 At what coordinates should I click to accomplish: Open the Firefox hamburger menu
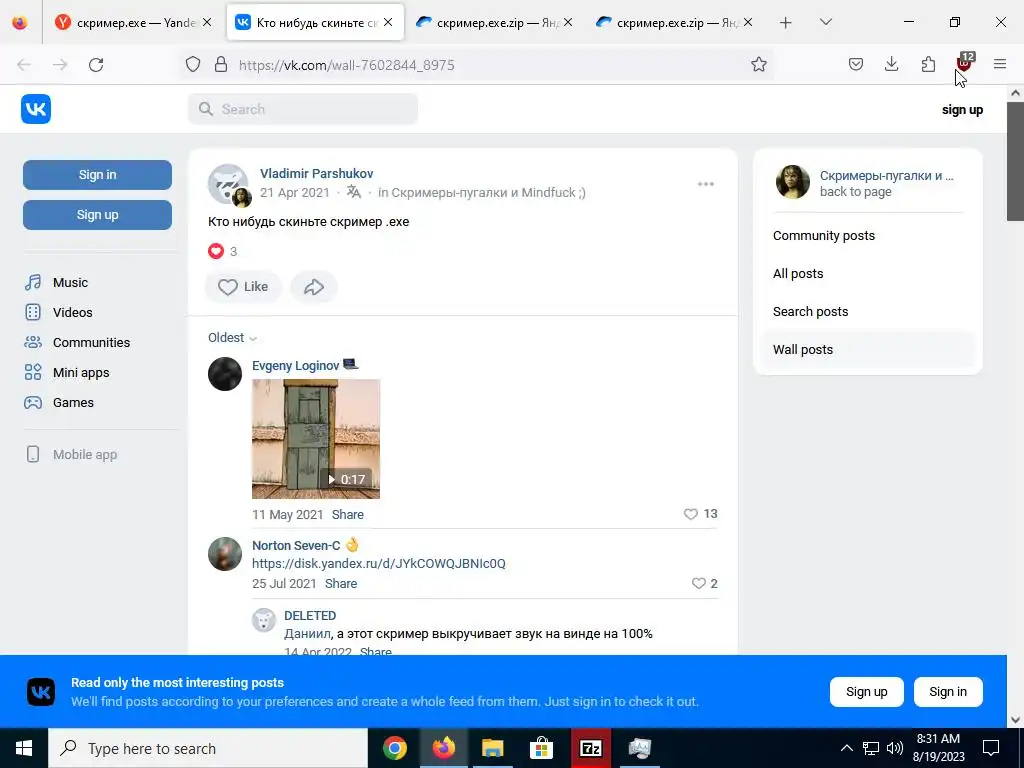1000,64
